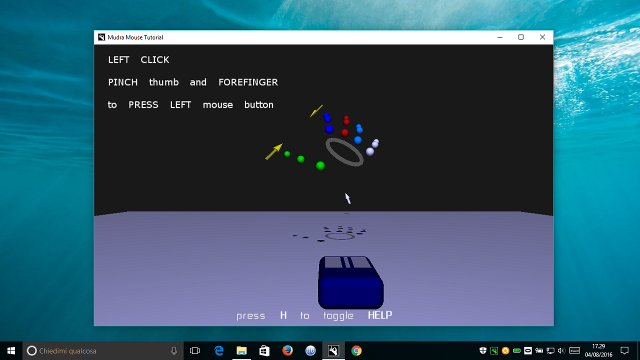Click the volume speaker tray icon

click(x=562, y=351)
